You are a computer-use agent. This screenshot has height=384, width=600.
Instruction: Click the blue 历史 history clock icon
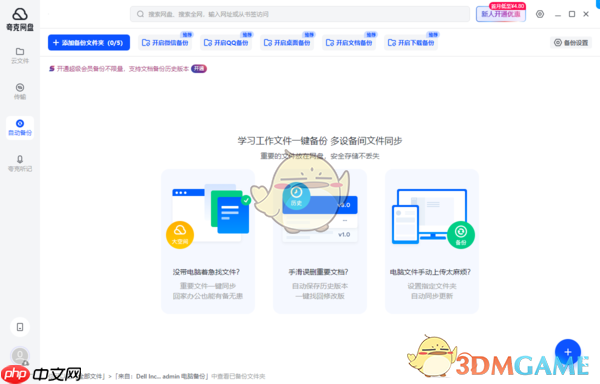(x=296, y=196)
